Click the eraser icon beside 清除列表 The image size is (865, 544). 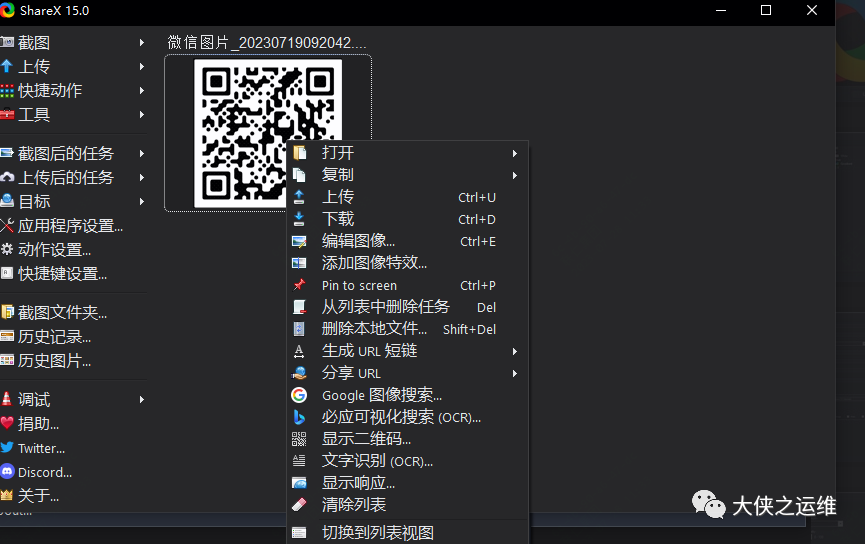tap(299, 504)
